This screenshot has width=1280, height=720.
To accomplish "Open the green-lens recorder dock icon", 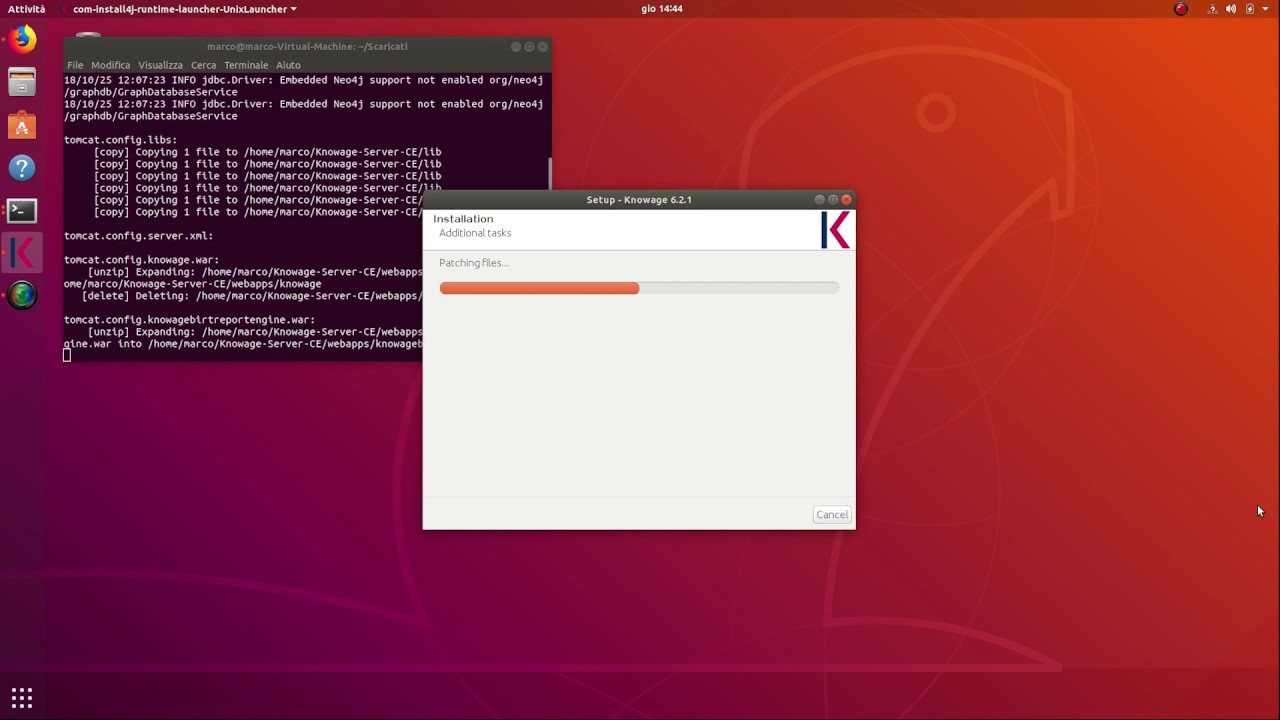I will click(x=22, y=295).
